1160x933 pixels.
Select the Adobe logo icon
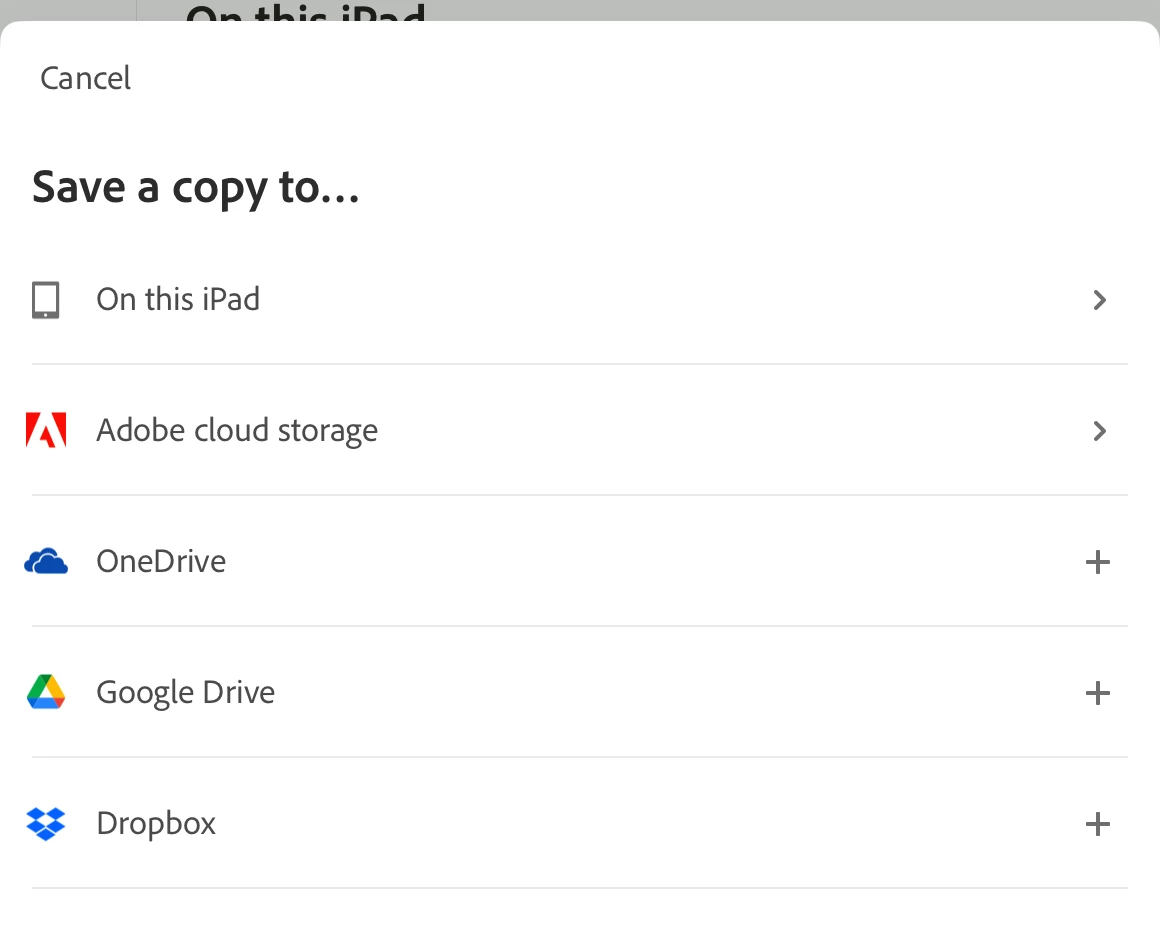[46, 430]
